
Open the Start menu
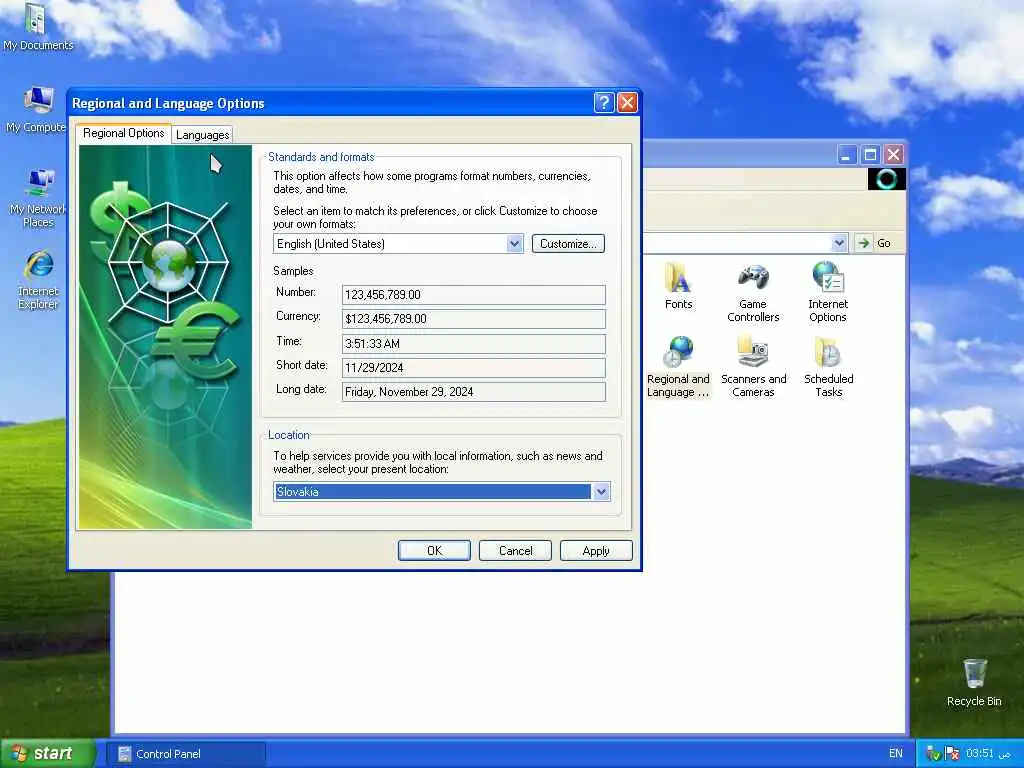pos(48,754)
